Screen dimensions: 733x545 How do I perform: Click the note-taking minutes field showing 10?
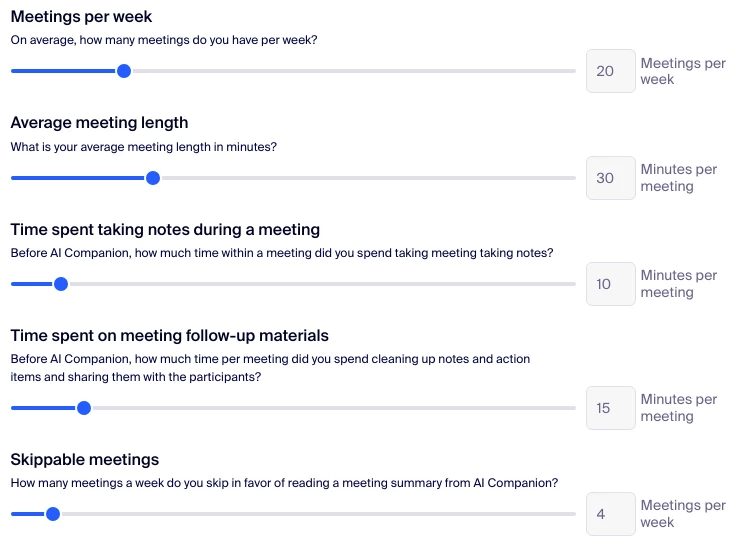click(x=610, y=284)
